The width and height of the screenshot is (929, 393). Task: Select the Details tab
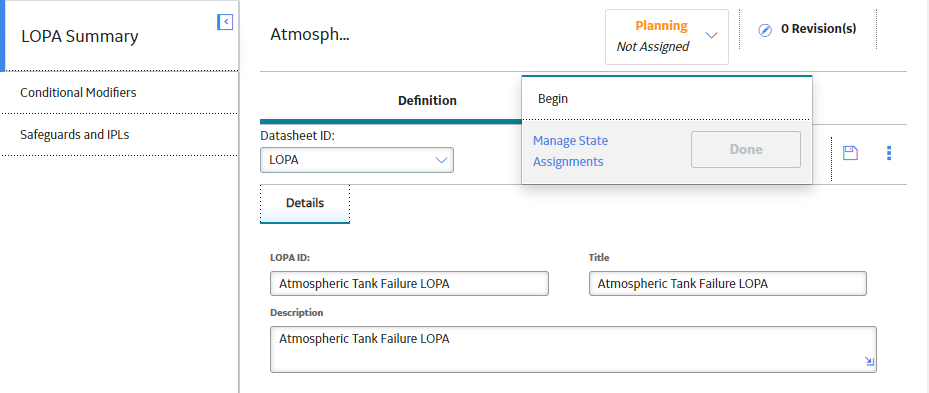[305, 203]
